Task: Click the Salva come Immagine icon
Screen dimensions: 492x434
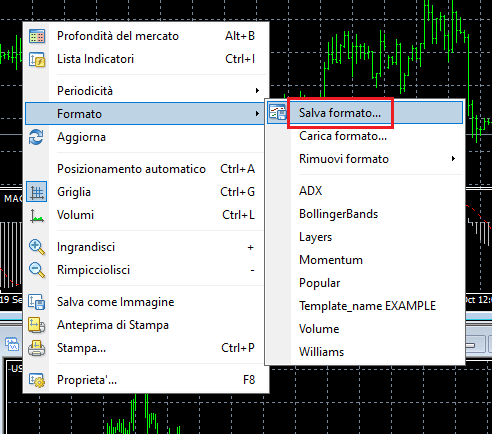Action: click(37, 302)
